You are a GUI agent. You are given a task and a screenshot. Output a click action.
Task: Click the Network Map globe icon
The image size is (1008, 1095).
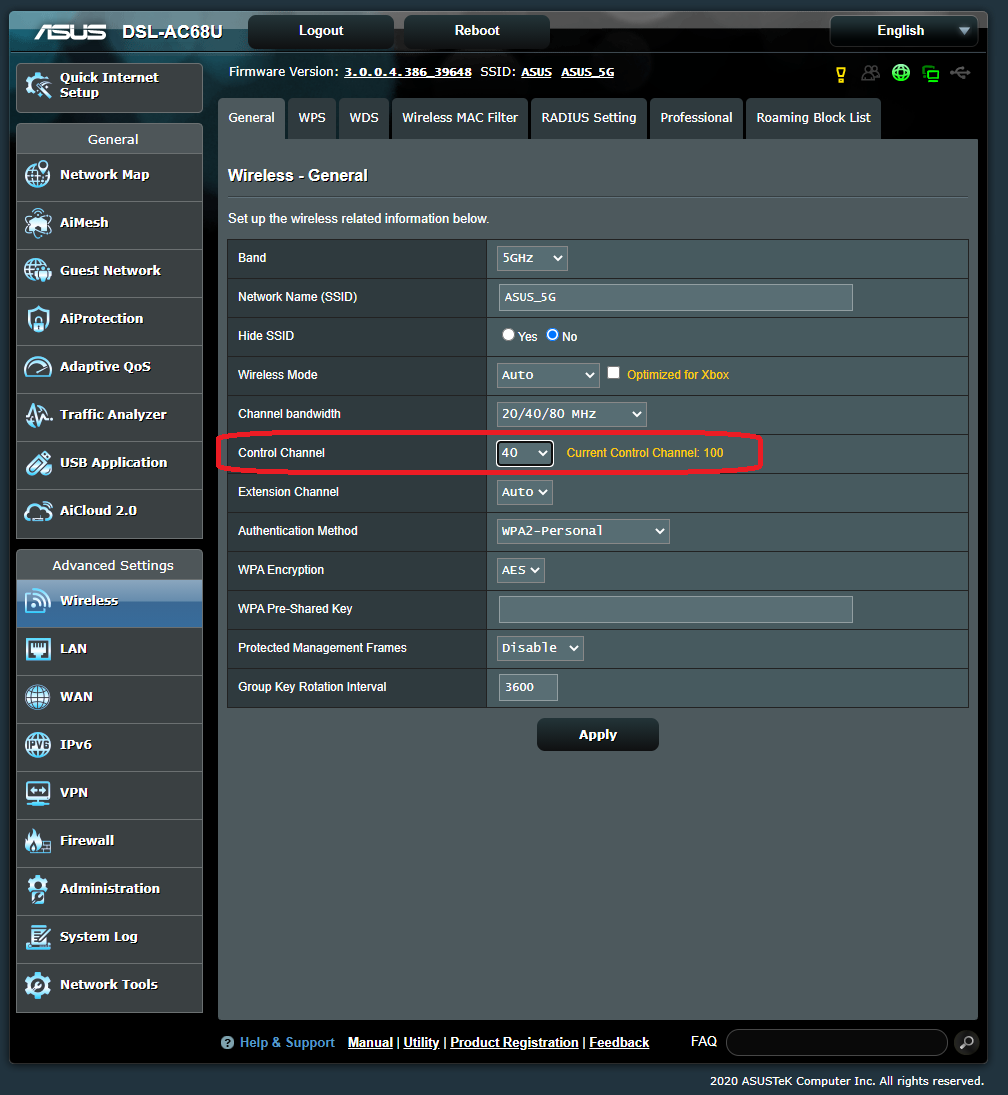[x=38, y=175]
